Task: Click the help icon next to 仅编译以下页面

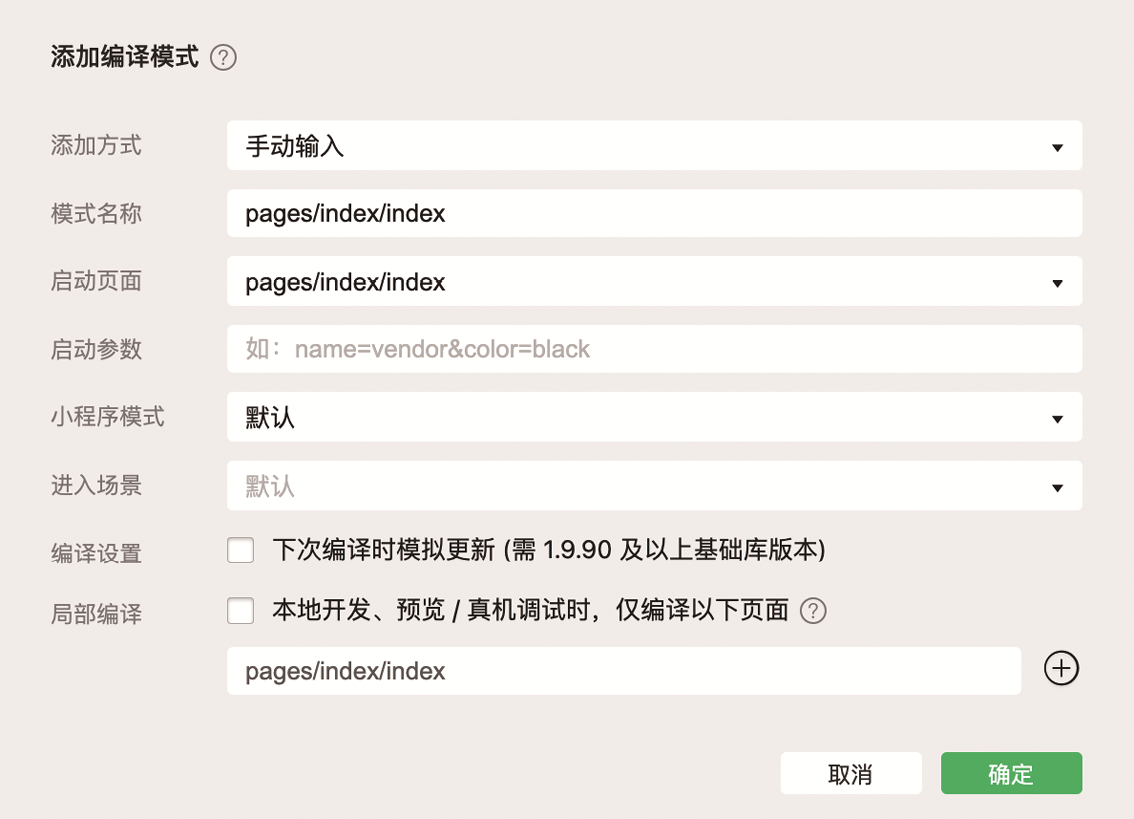Action: (x=813, y=611)
